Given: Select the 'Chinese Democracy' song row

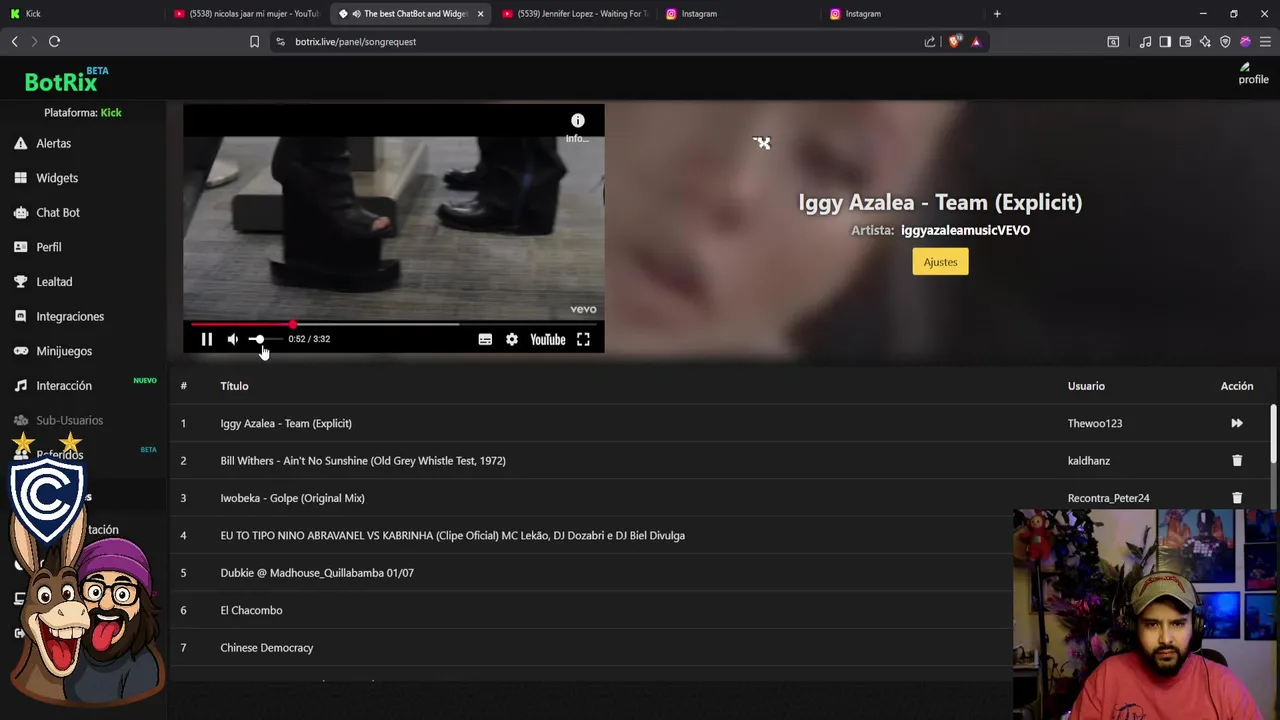Looking at the screenshot, I should [592, 648].
